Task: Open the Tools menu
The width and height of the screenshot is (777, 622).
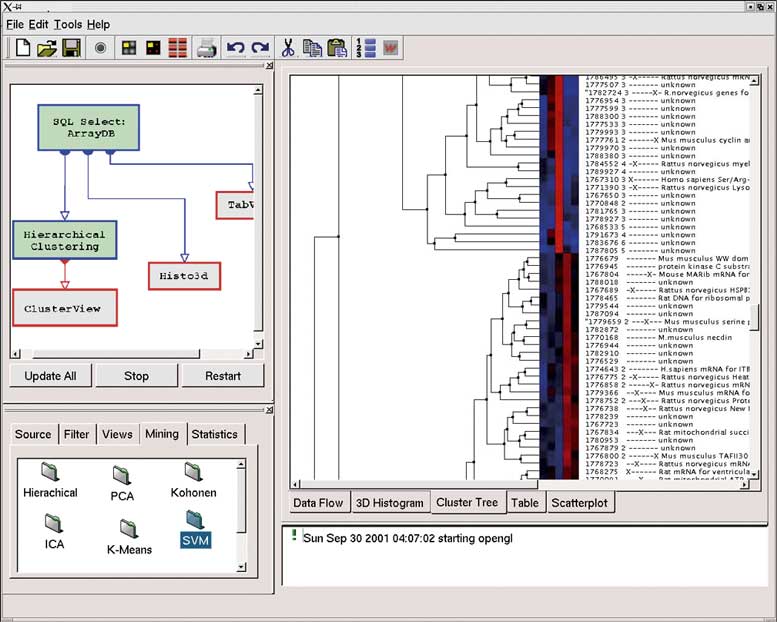Action: click(68, 24)
